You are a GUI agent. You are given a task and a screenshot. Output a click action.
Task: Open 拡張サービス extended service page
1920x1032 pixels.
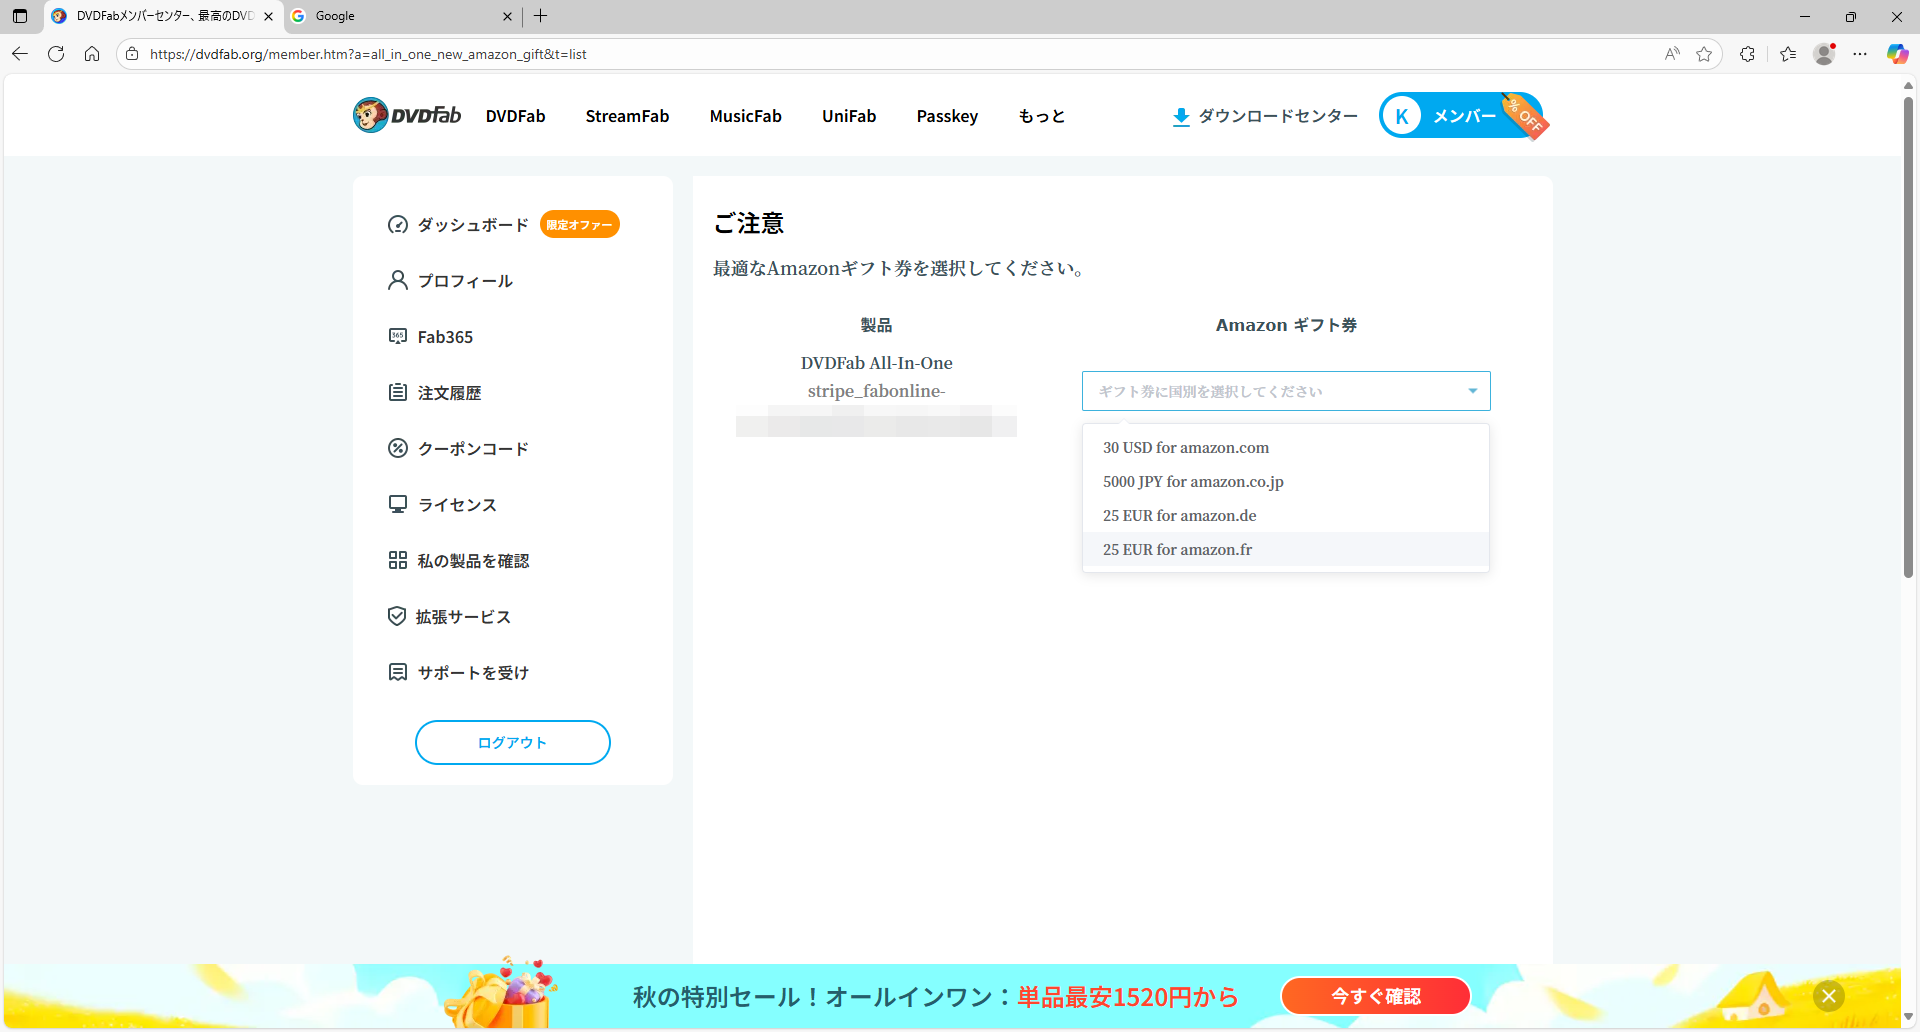[463, 617]
